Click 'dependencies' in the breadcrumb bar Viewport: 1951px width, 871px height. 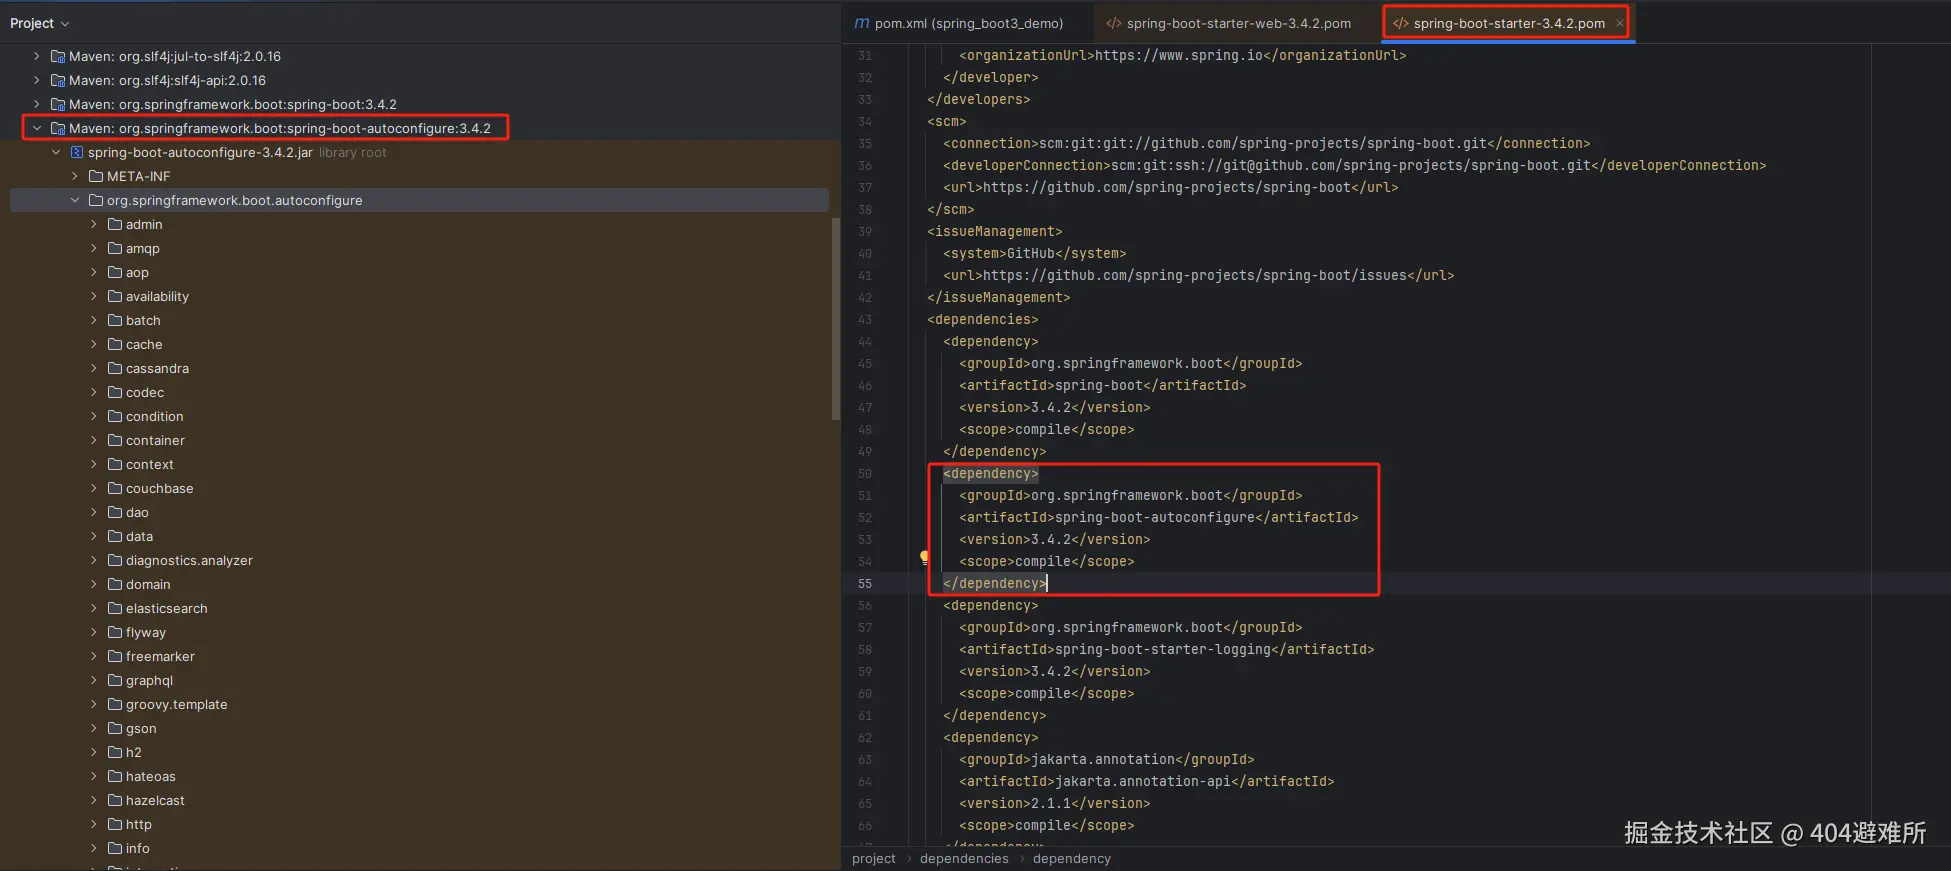[964, 859]
